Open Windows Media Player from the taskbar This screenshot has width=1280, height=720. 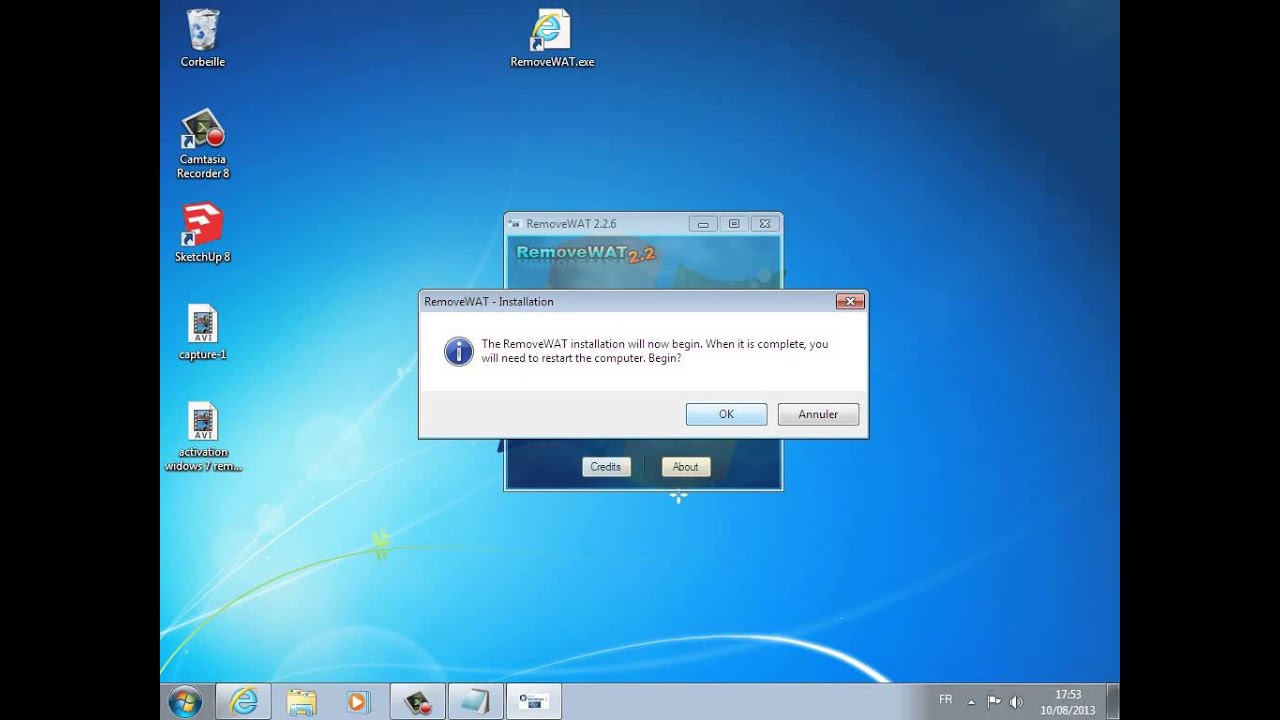tap(358, 701)
